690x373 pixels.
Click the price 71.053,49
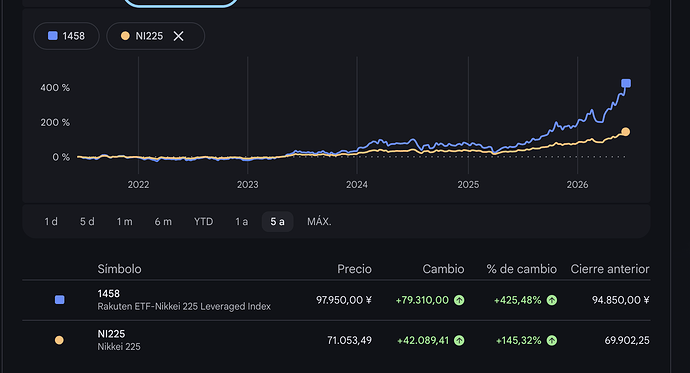349,340
